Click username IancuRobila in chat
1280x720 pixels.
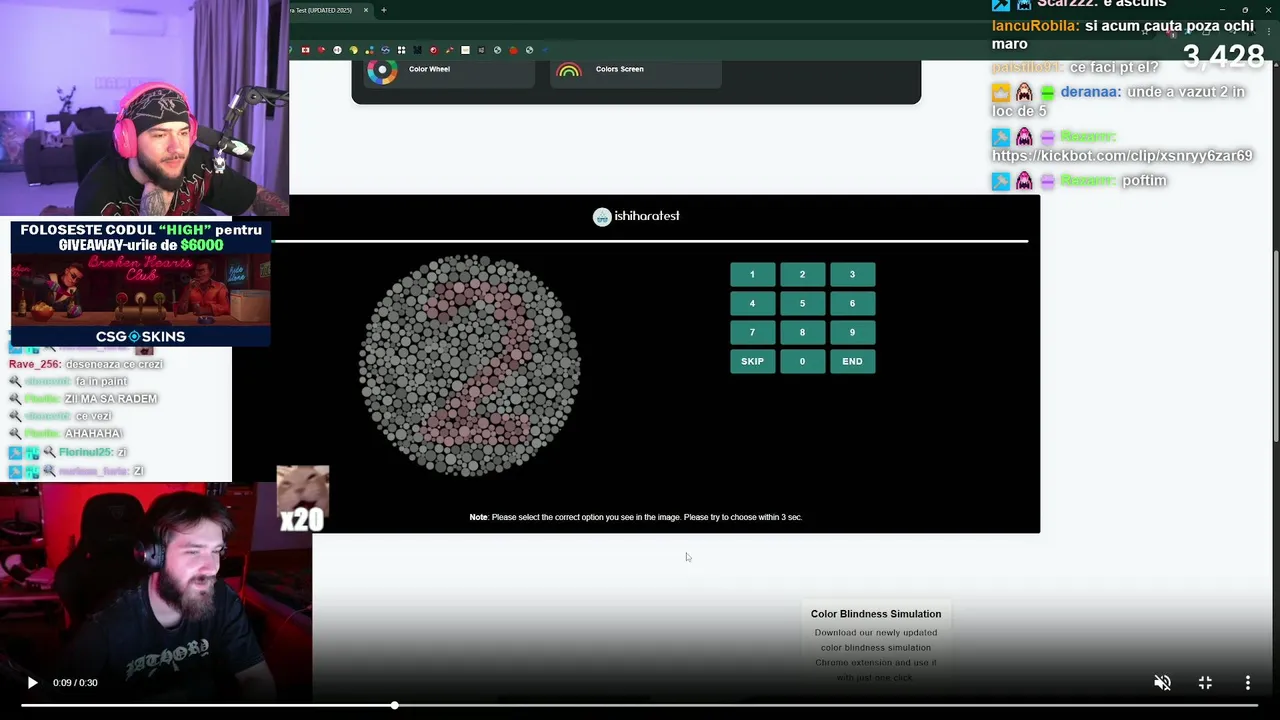click(1035, 26)
